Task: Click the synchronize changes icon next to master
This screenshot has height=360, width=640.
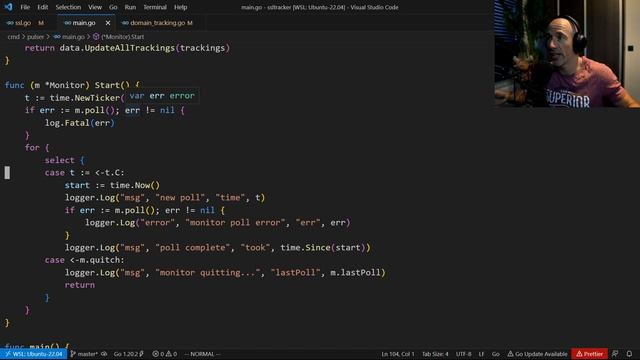Action: (104, 354)
